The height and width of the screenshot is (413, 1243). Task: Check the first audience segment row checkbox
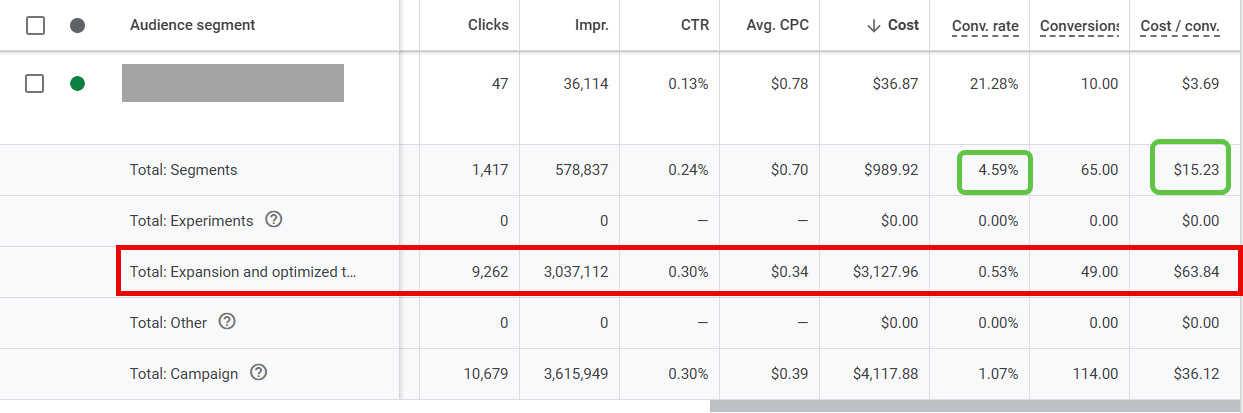[35, 84]
